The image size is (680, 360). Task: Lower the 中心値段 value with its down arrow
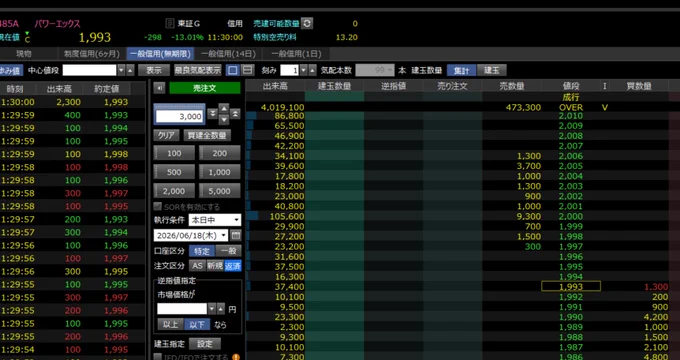121,70
